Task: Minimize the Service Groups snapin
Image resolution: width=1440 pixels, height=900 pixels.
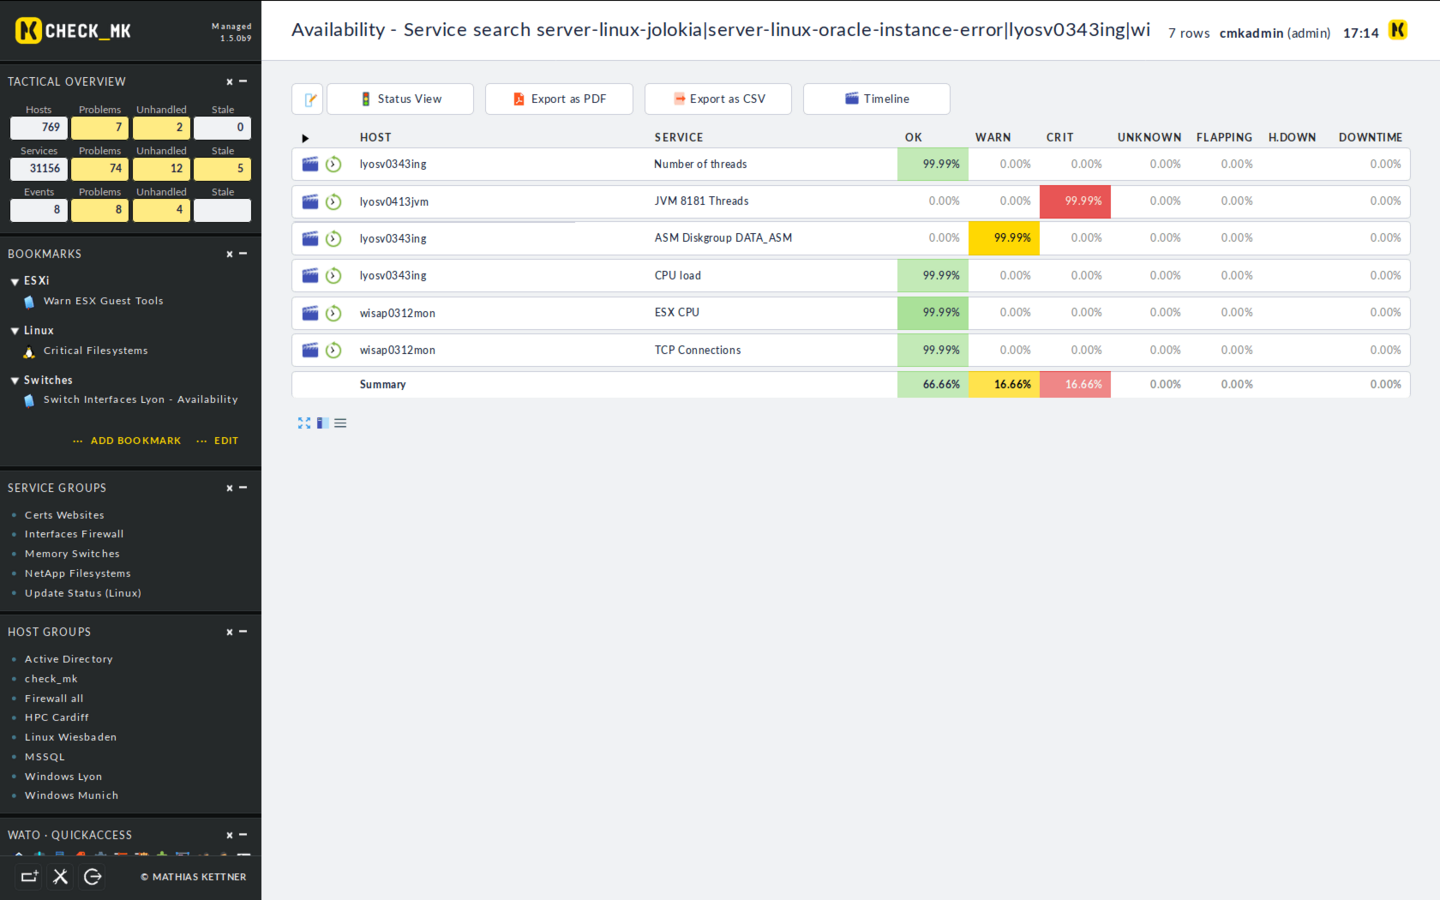Action: pyautogui.click(x=243, y=488)
